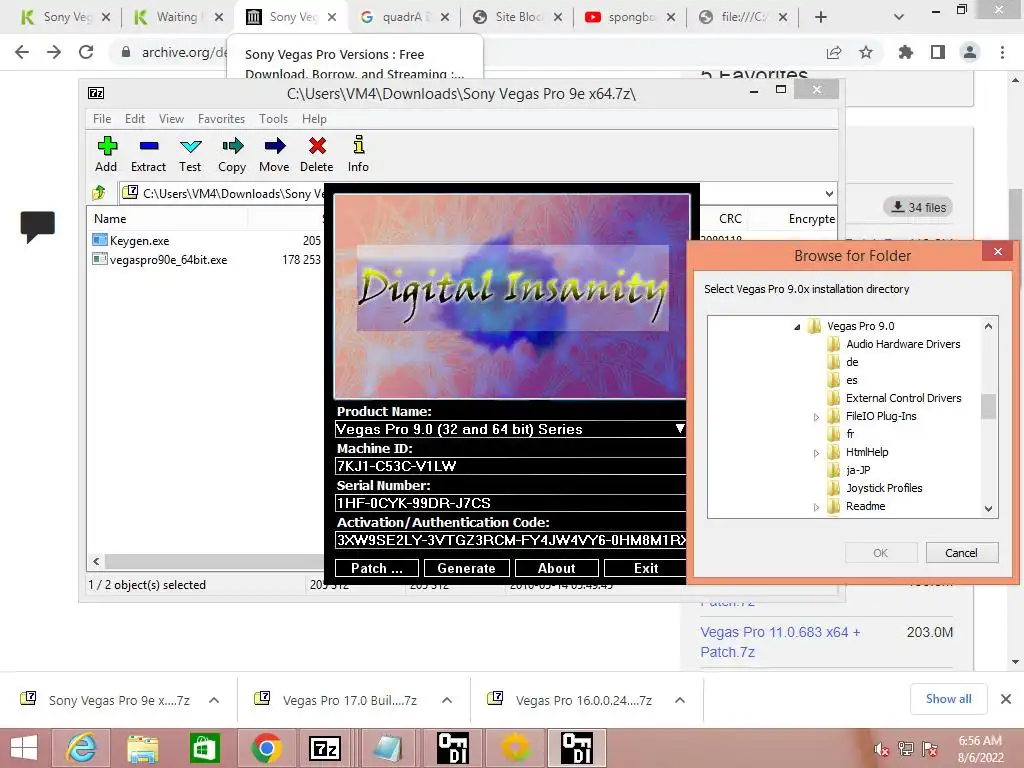Switch to 7-Zip in the taskbar
The height and width of the screenshot is (768, 1024).
point(325,748)
